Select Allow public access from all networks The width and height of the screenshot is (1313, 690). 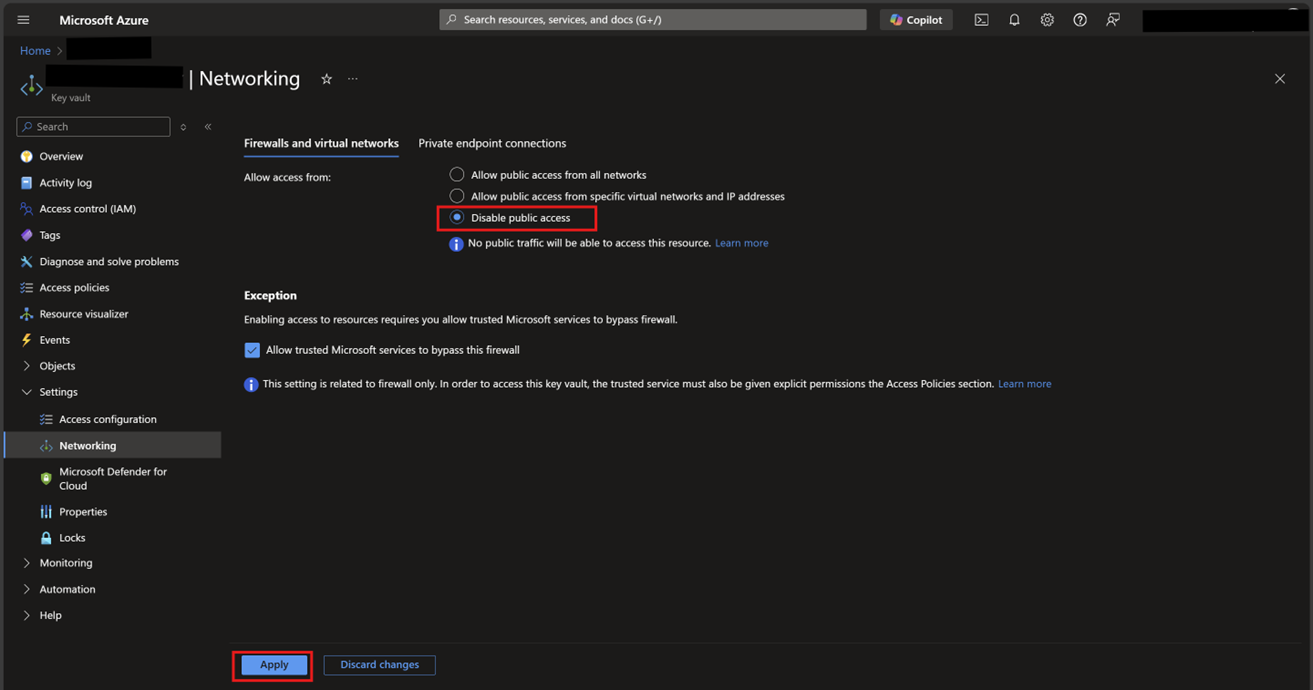pos(457,175)
